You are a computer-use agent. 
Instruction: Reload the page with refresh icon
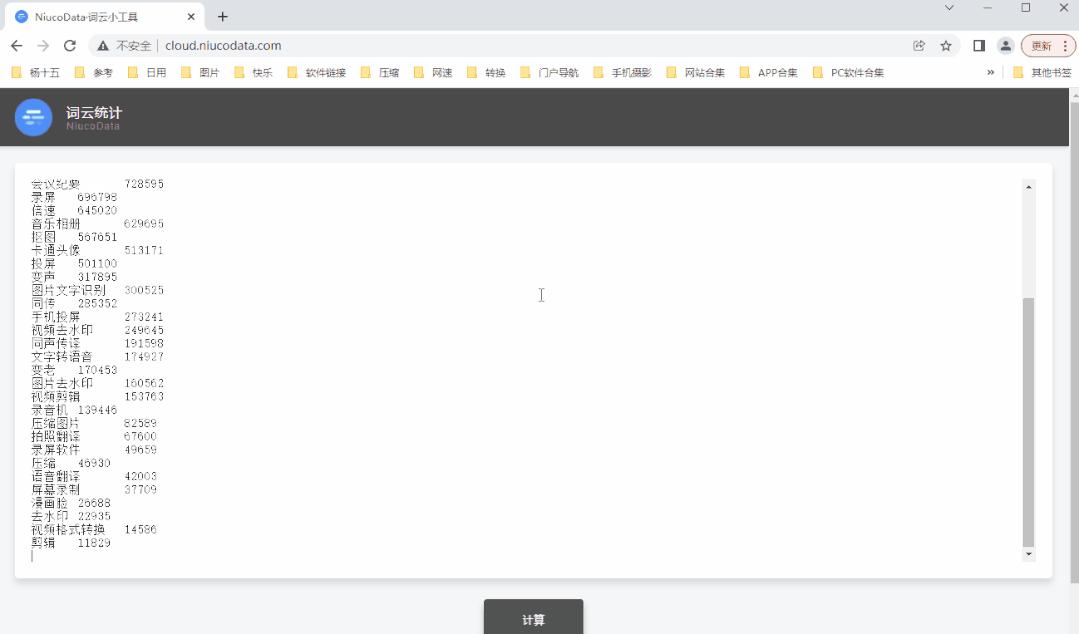70,45
